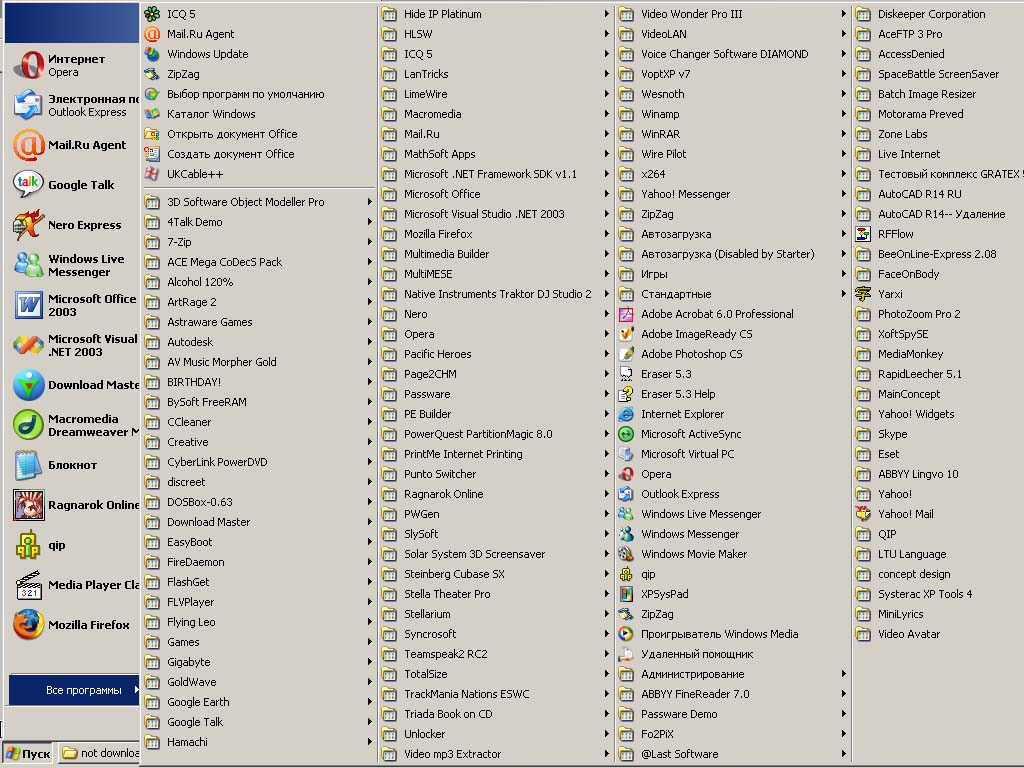Click the UKCable++ icon

[x=152, y=174]
